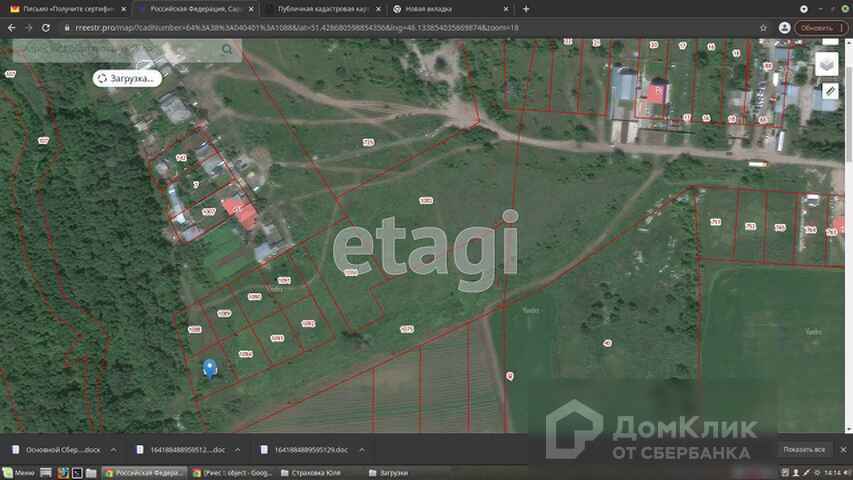Switch to the Российская Федера... taskbar window
Viewport: 853px width, 480px height.
coord(145,473)
